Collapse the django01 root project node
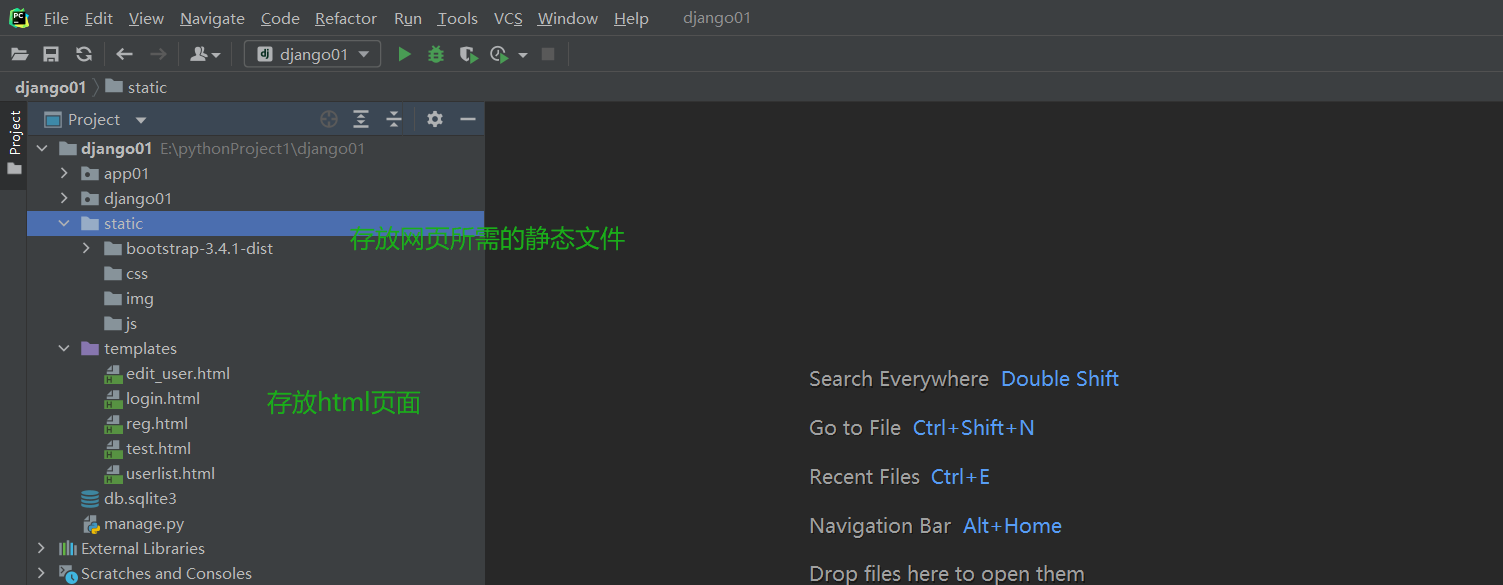The width and height of the screenshot is (1503, 585). (41, 148)
